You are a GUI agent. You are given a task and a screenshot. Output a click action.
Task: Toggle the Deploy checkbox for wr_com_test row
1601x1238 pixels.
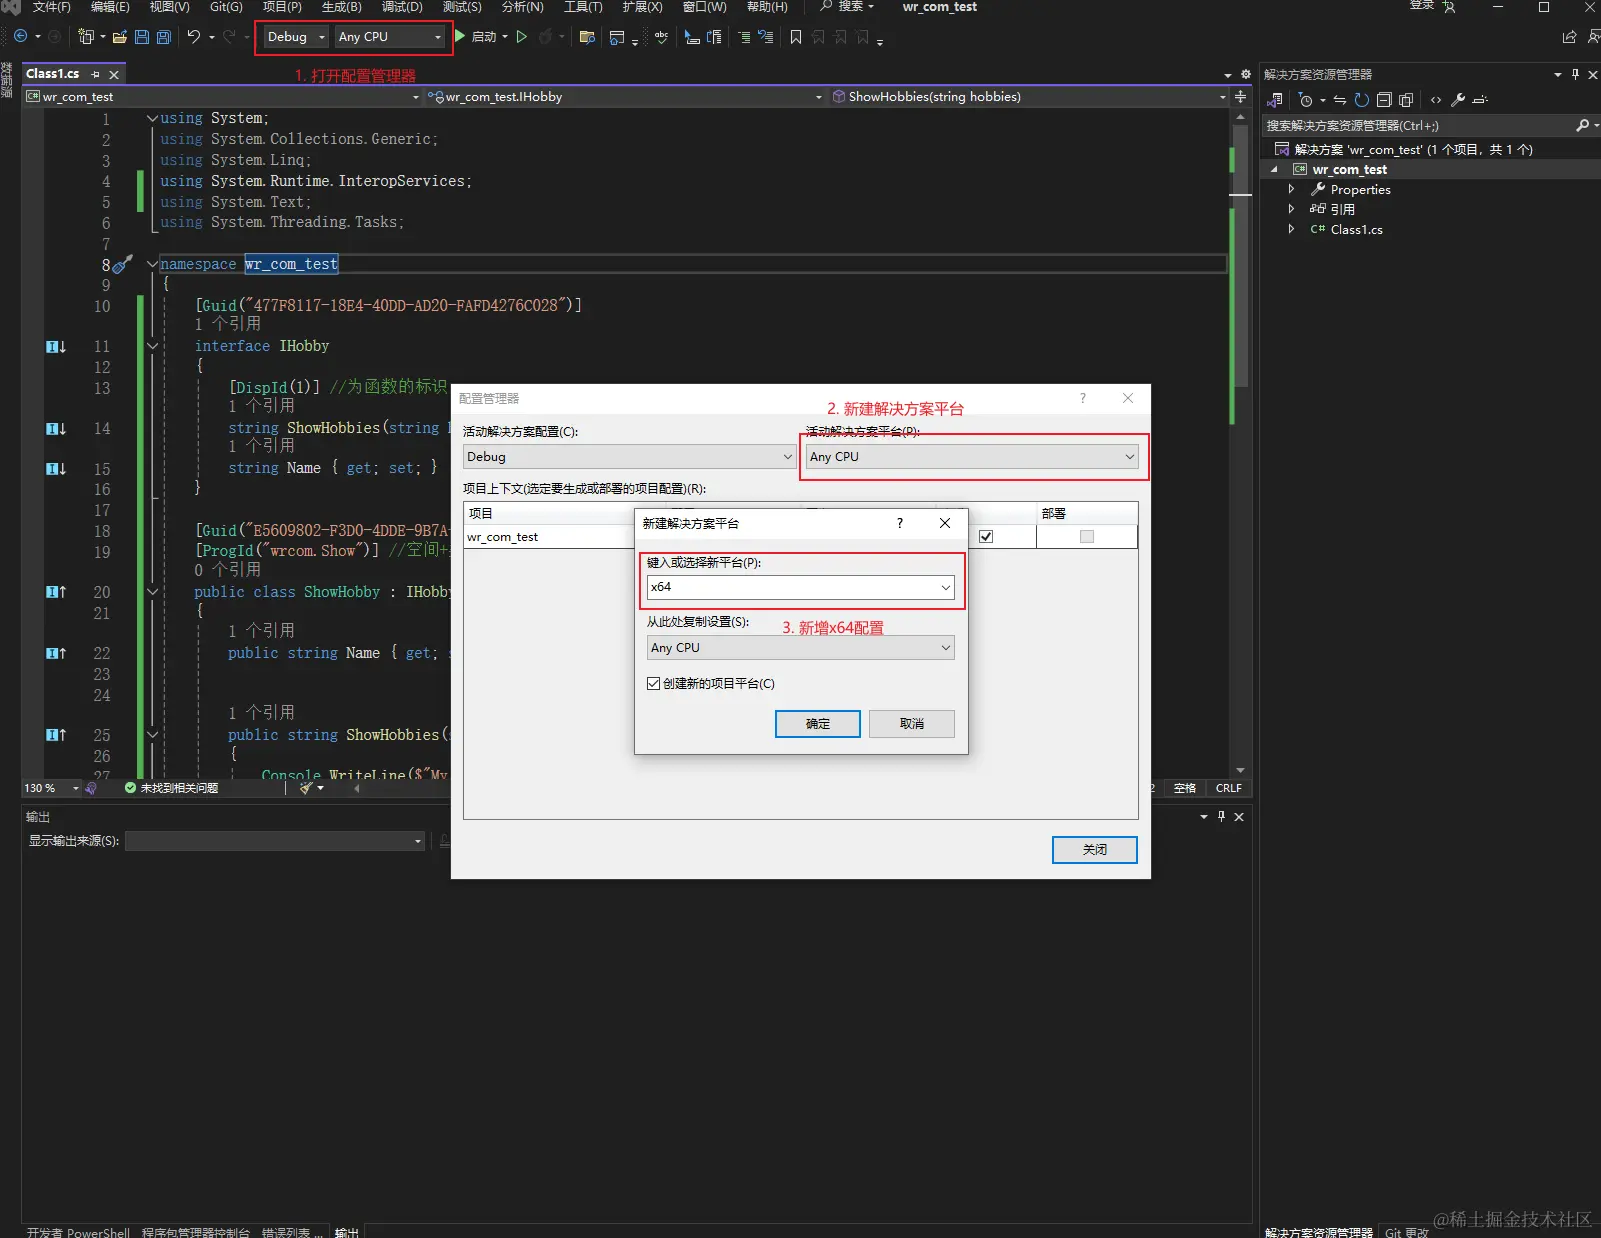click(x=1087, y=537)
